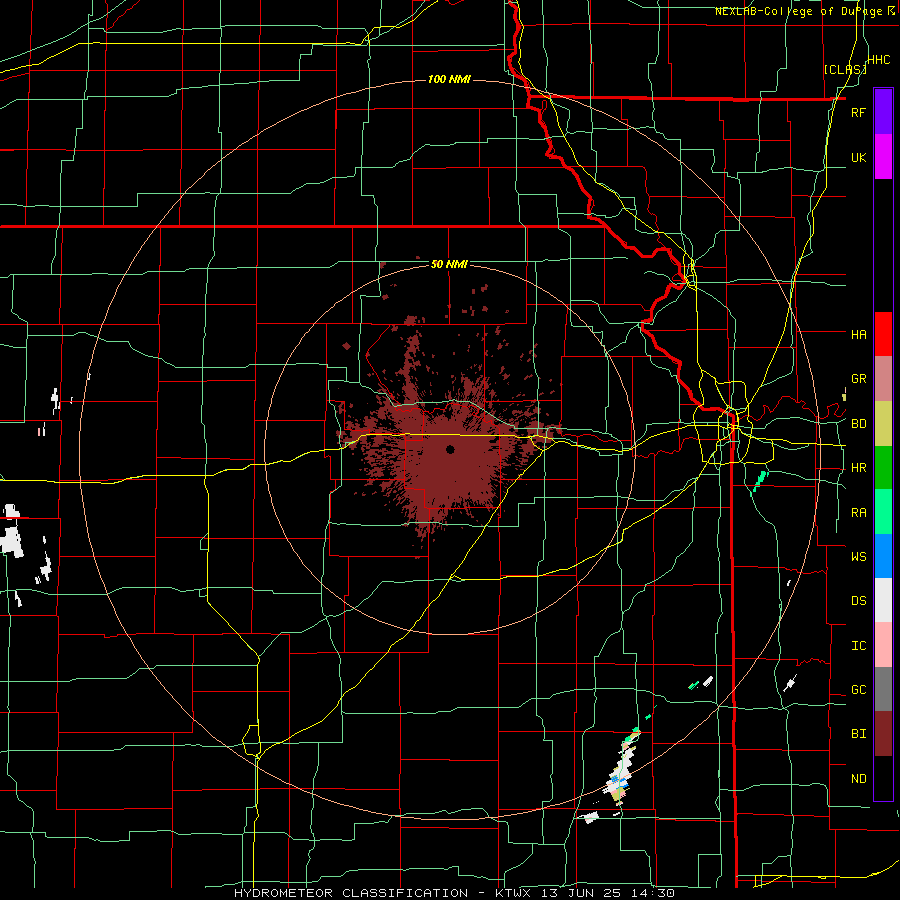Click the KTWX radar site center dot

tap(450, 449)
